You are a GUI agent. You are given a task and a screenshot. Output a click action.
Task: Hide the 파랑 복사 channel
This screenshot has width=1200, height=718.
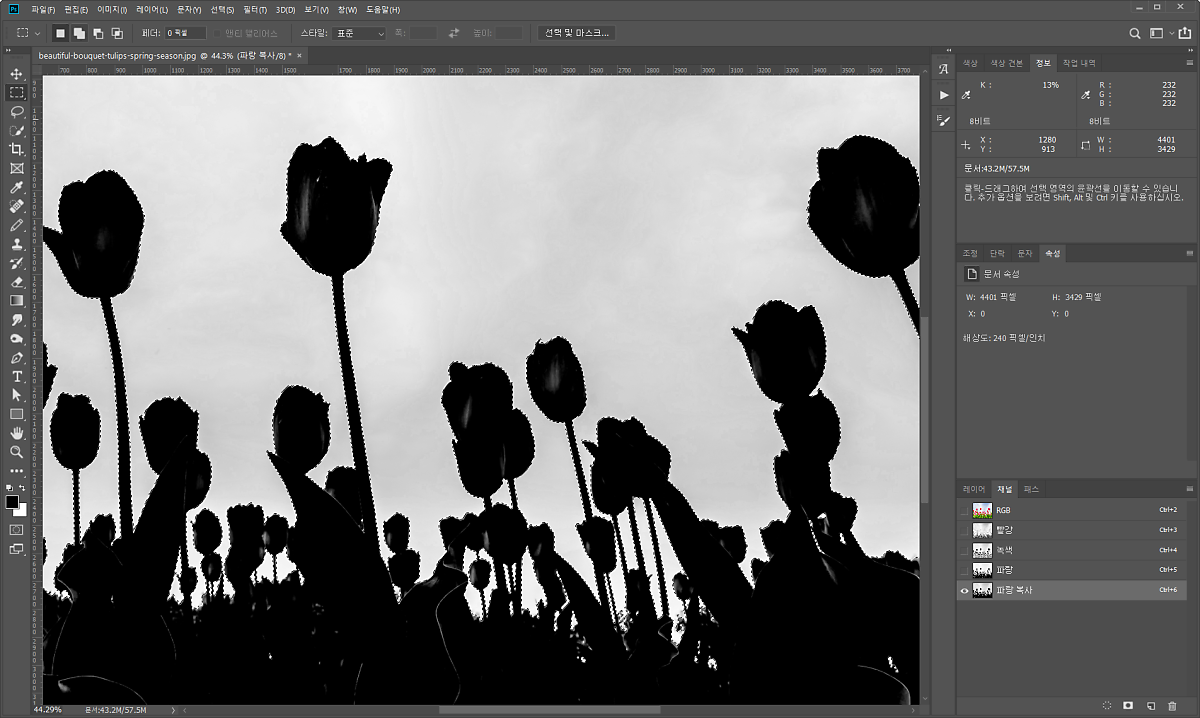click(965, 591)
